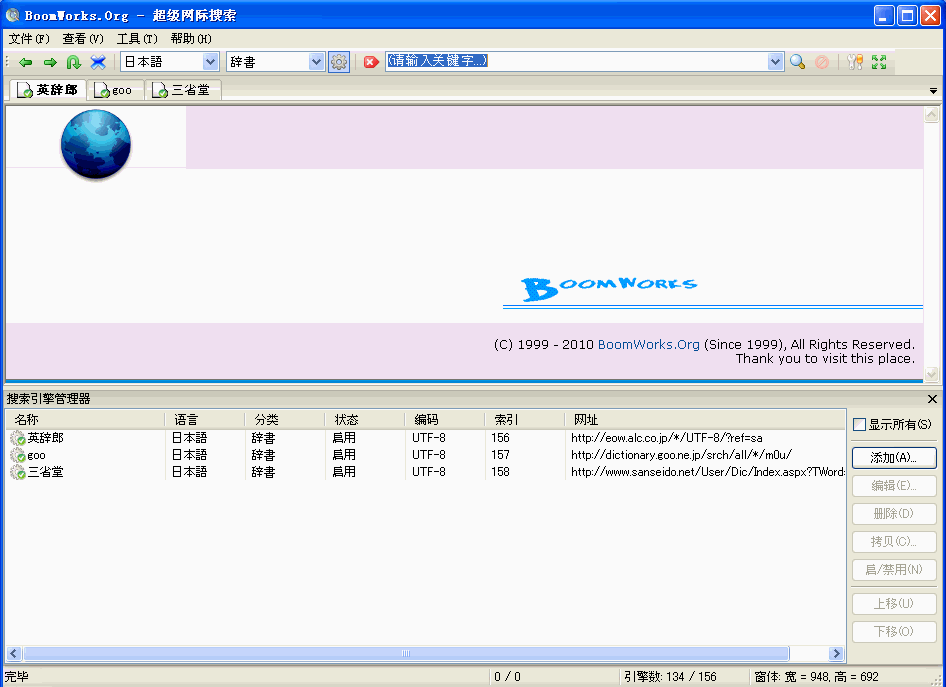The width and height of the screenshot is (946, 687).
Task: Click the 添加(A)... button
Action: (894, 458)
